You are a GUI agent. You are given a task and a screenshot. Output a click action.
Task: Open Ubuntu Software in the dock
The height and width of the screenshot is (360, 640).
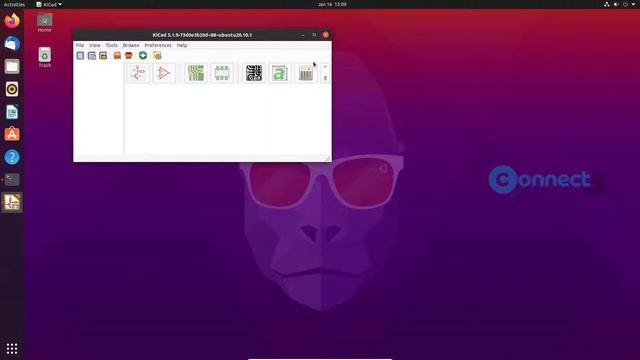(12, 134)
